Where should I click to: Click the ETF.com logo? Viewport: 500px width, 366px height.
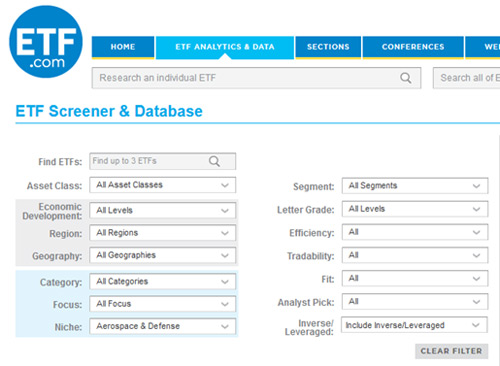coord(46,42)
